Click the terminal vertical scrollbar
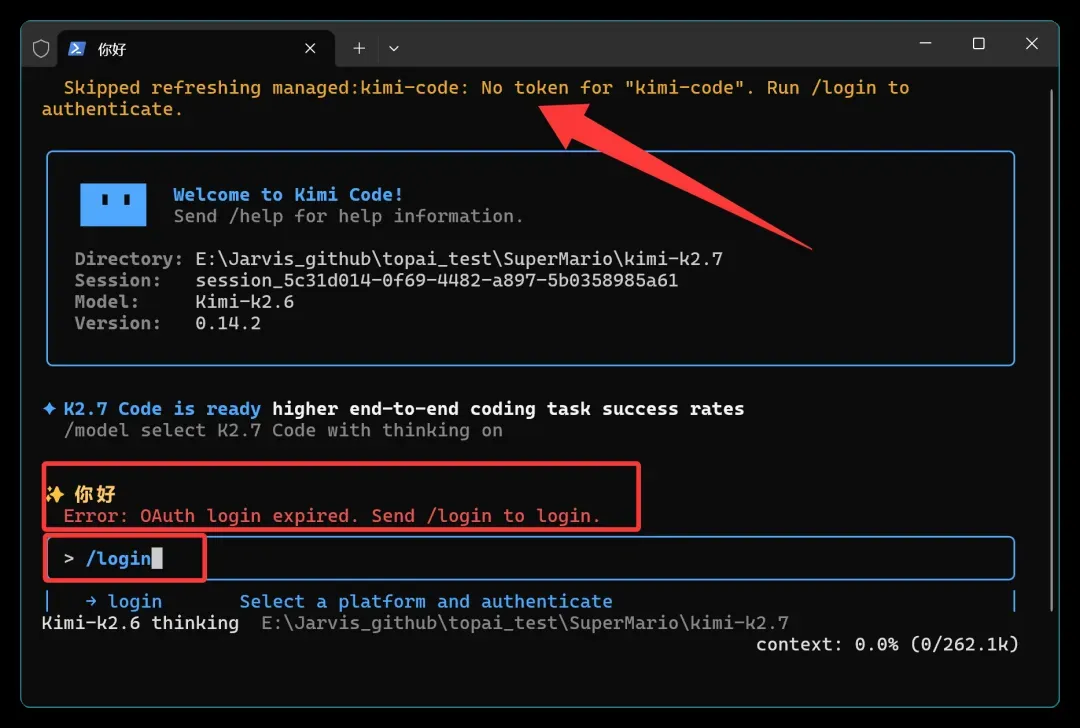The image size is (1080, 728). [x=1052, y=350]
